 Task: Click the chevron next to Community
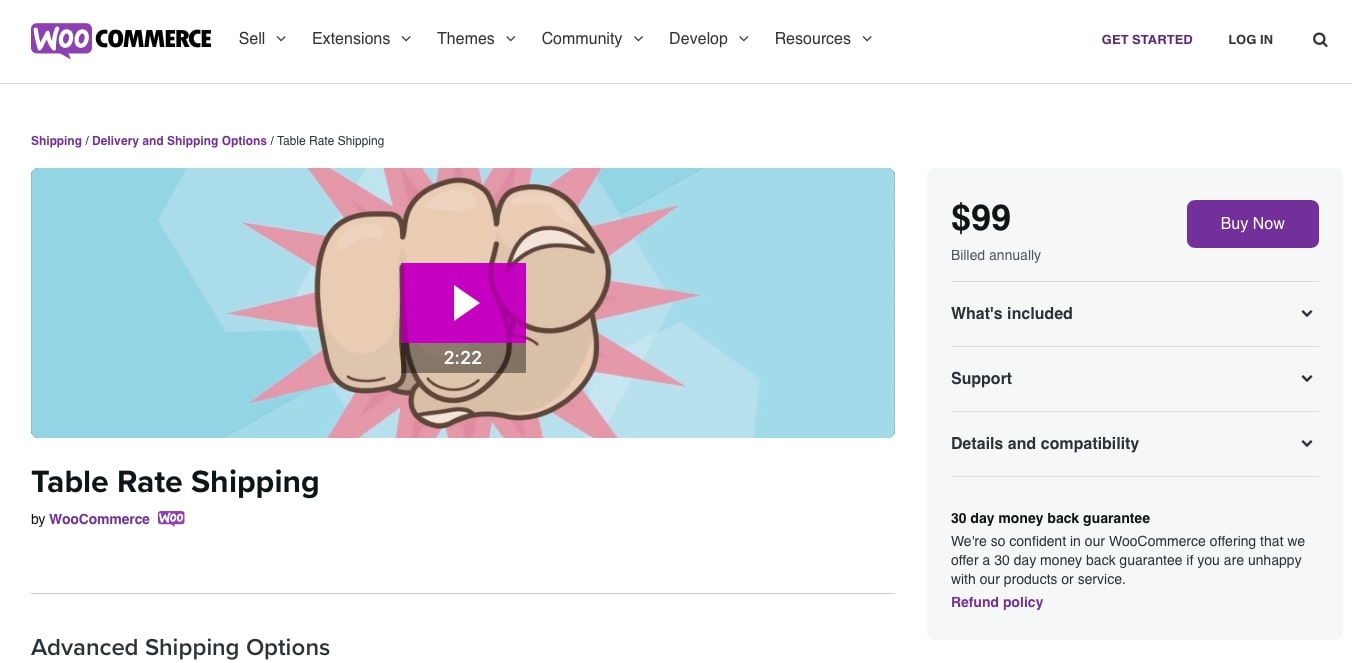coord(638,39)
